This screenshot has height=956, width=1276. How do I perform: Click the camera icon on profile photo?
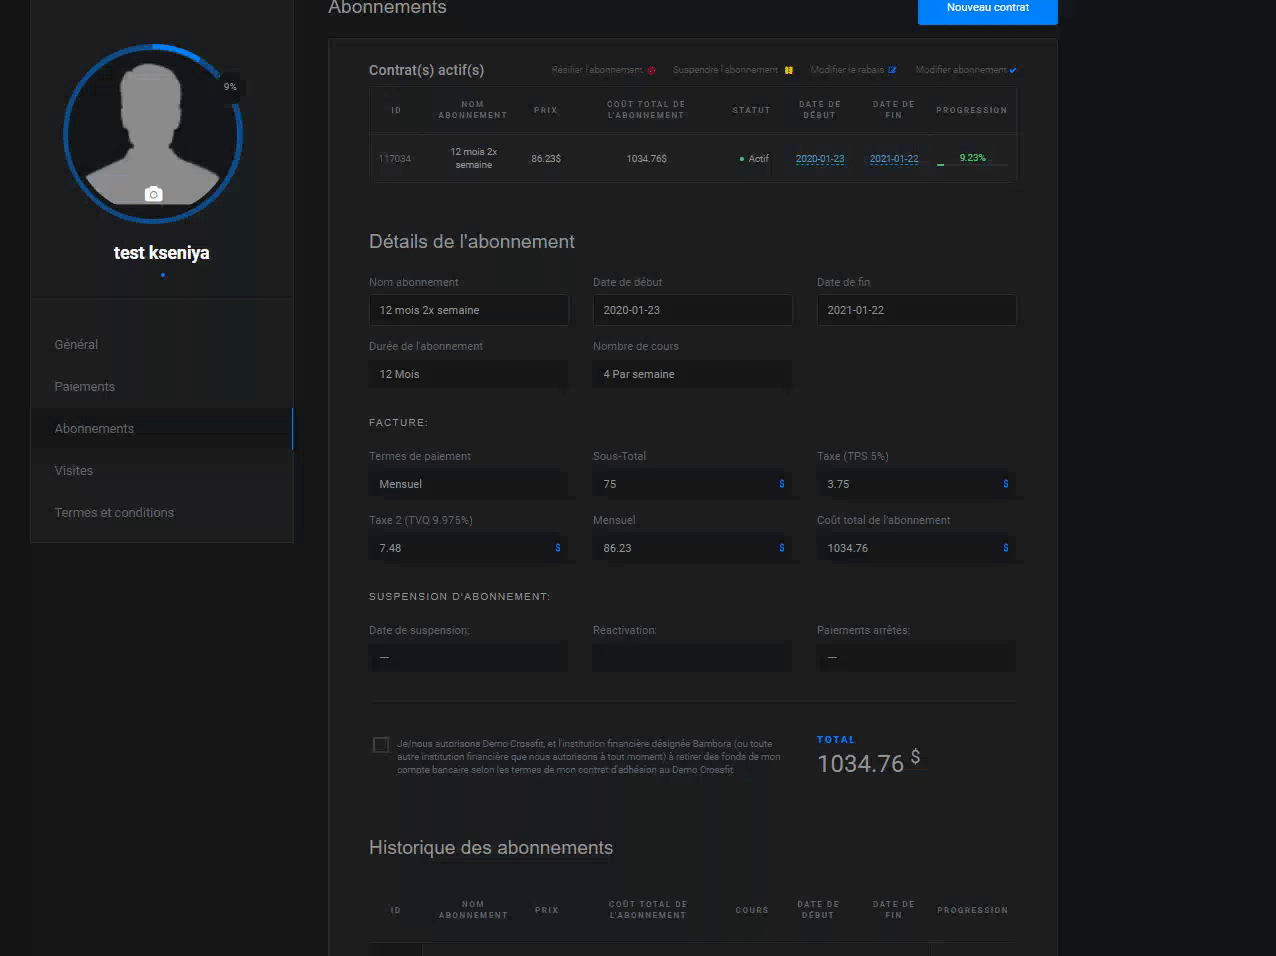(x=153, y=194)
